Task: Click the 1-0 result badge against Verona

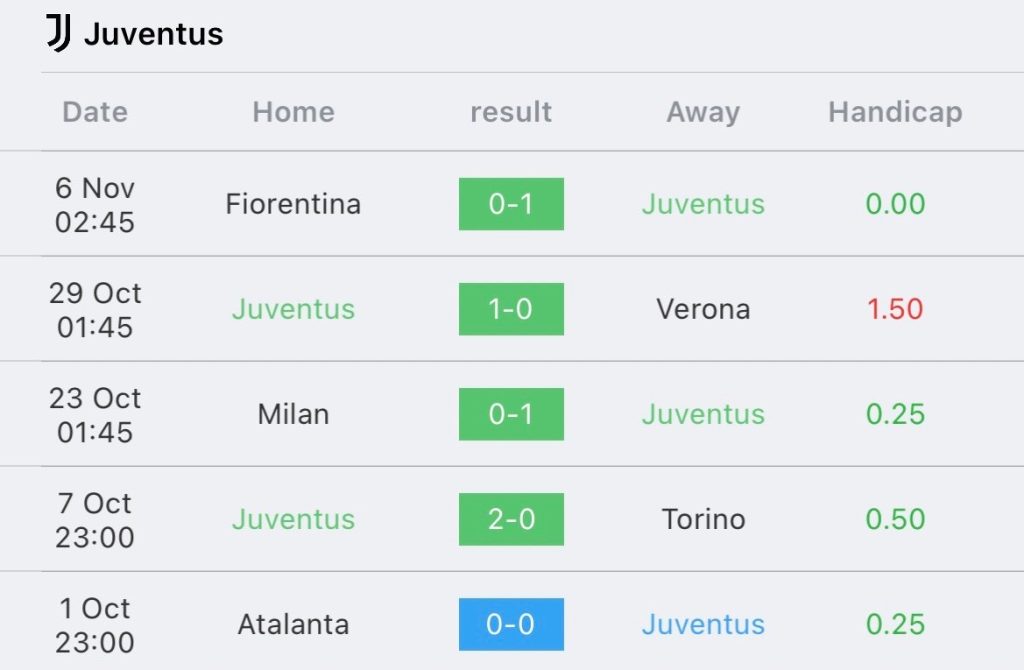Action: coord(511,309)
